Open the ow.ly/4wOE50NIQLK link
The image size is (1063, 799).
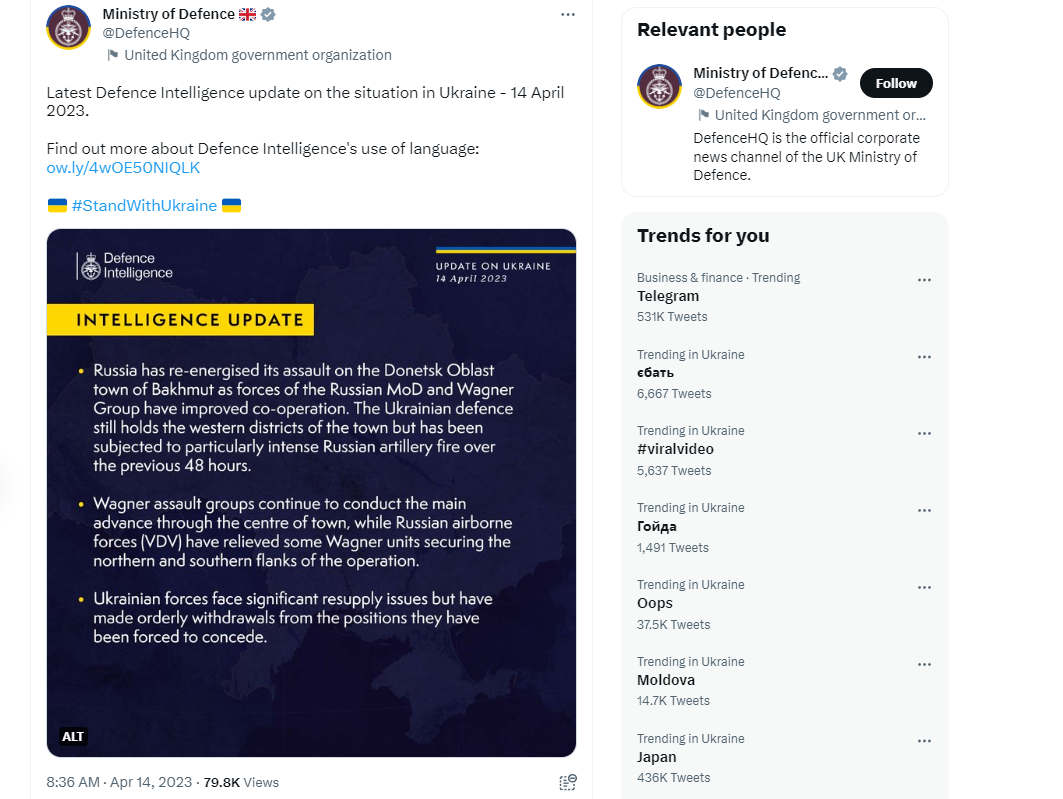pyautogui.click(x=123, y=167)
